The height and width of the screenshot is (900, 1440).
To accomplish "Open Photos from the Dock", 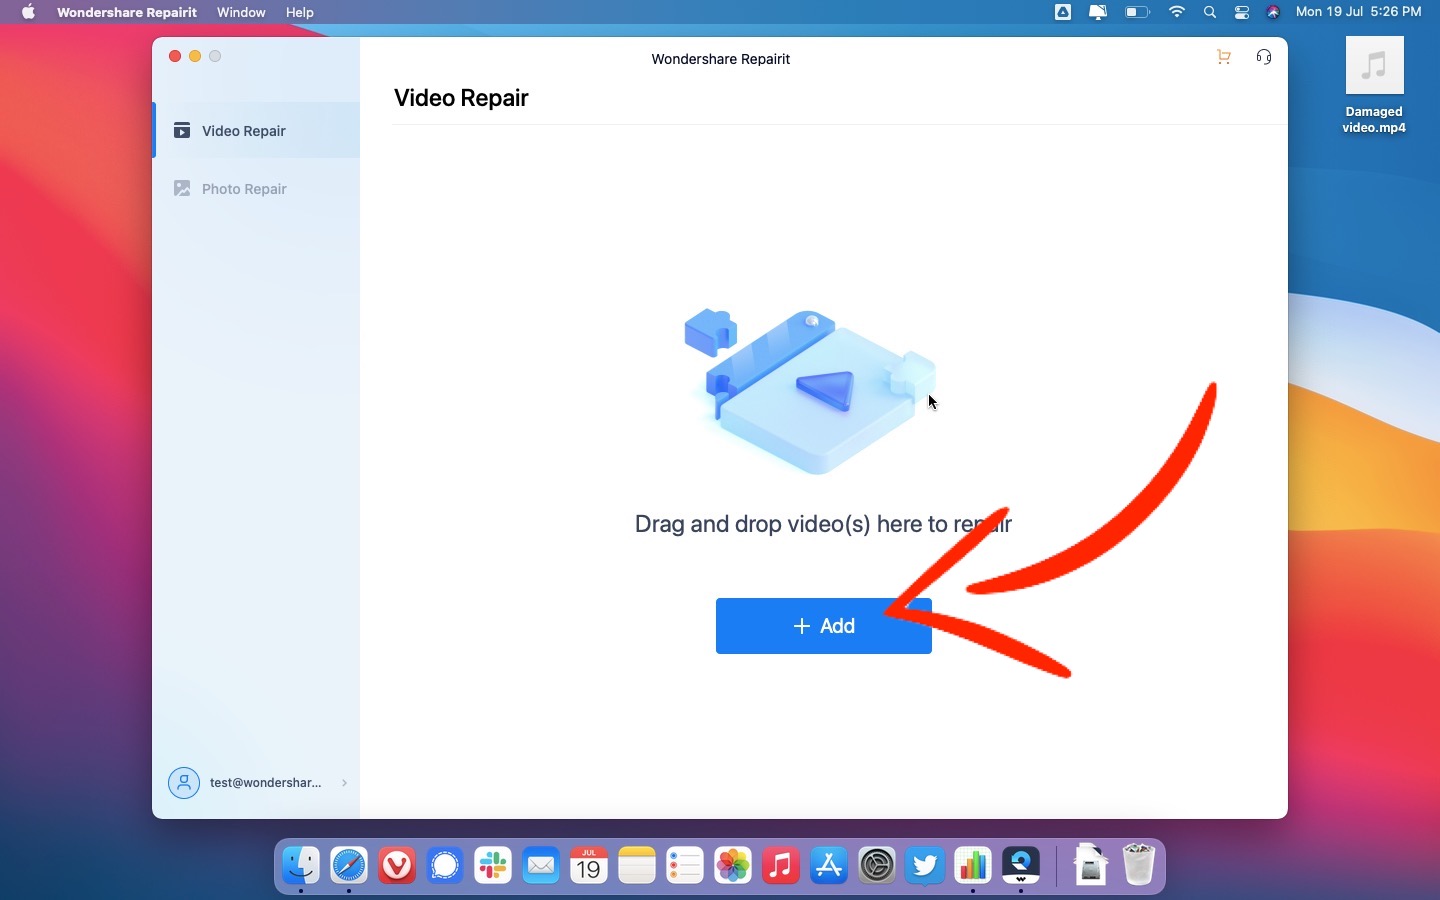I will click(733, 865).
